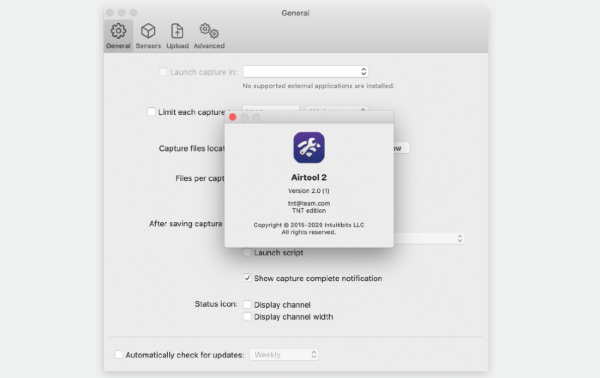
Task: Click the TNT edition text
Action: pos(309,211)
